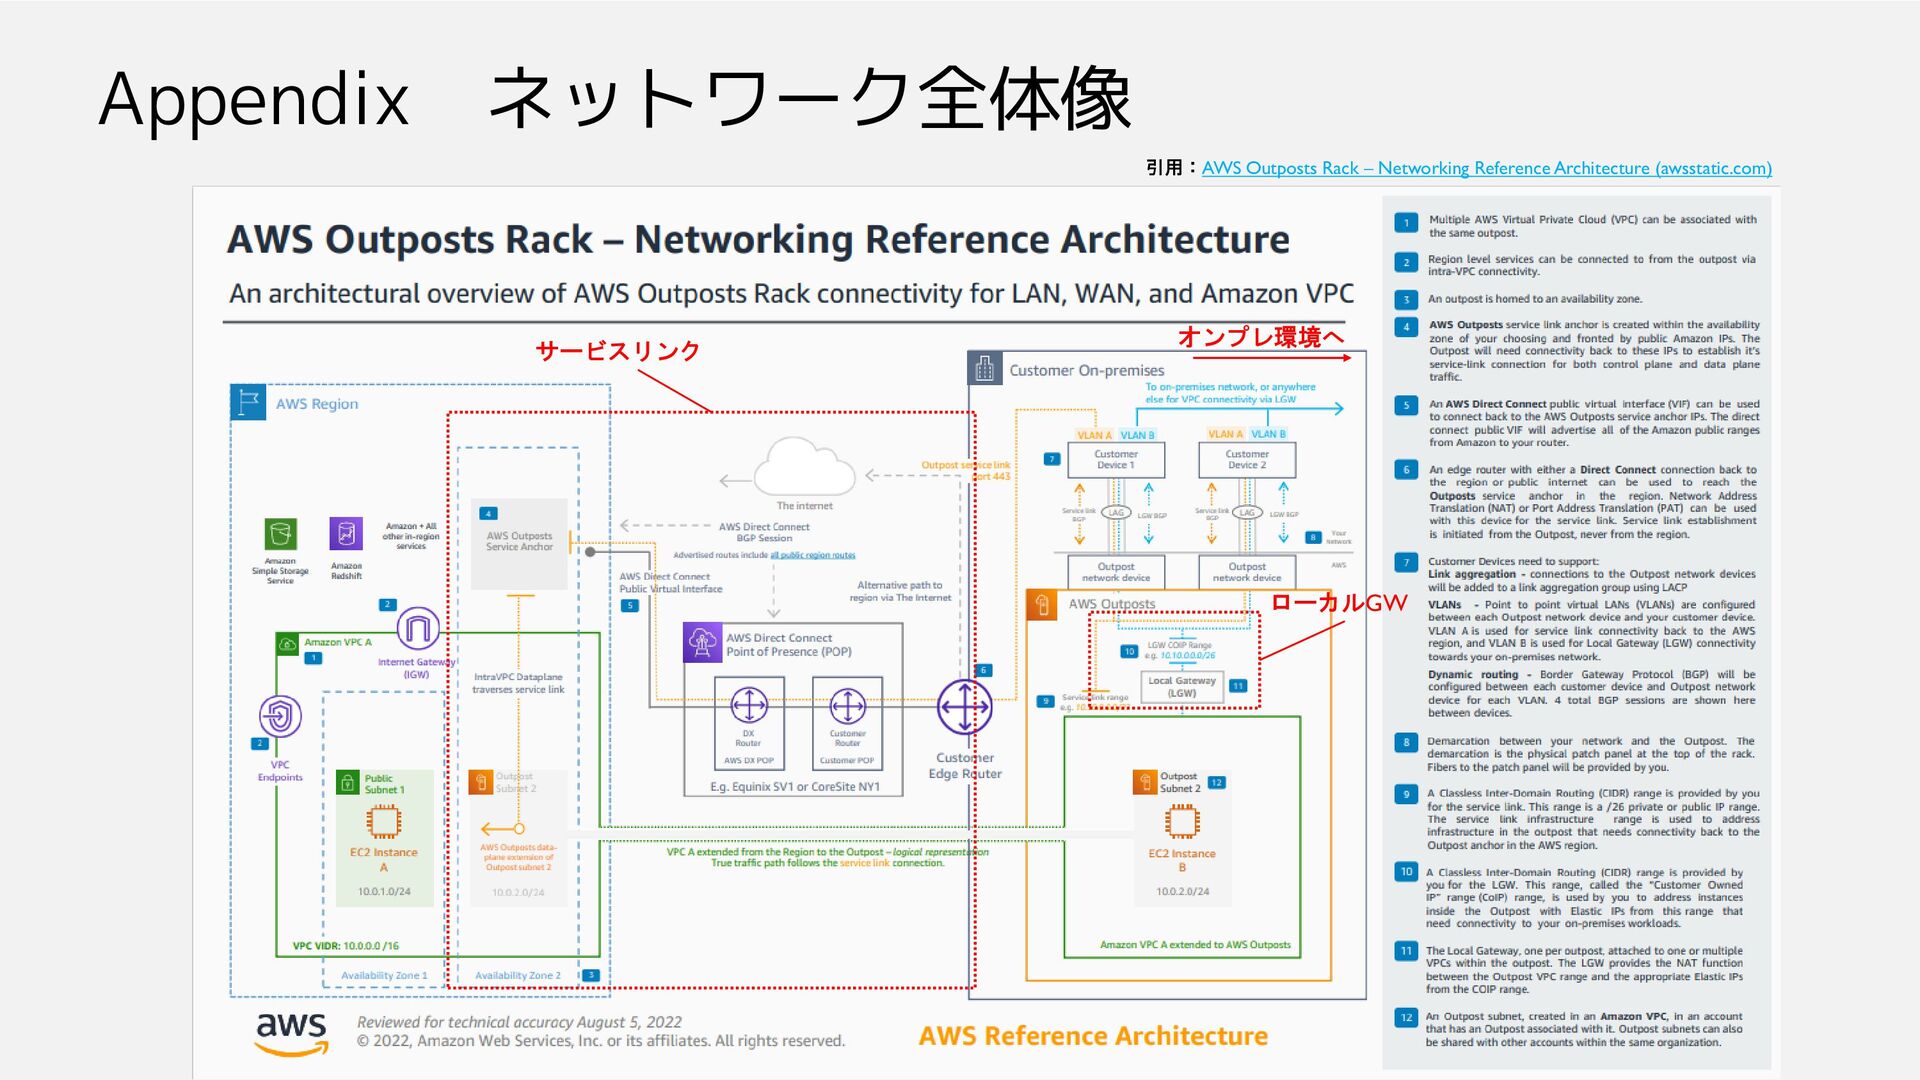Click the Customer Device 1 box
The image size is (1920, 1080).
coord(1115,460)
